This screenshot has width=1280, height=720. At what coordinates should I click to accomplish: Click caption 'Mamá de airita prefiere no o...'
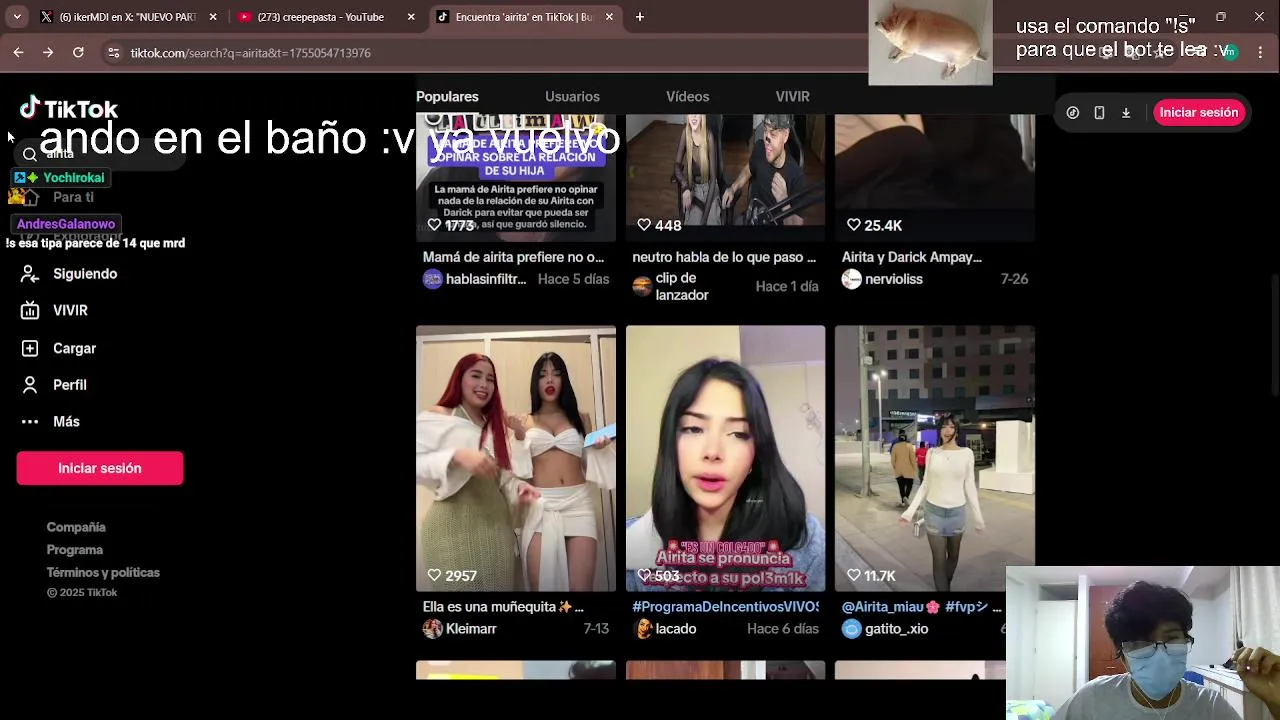tap(513, 257)
